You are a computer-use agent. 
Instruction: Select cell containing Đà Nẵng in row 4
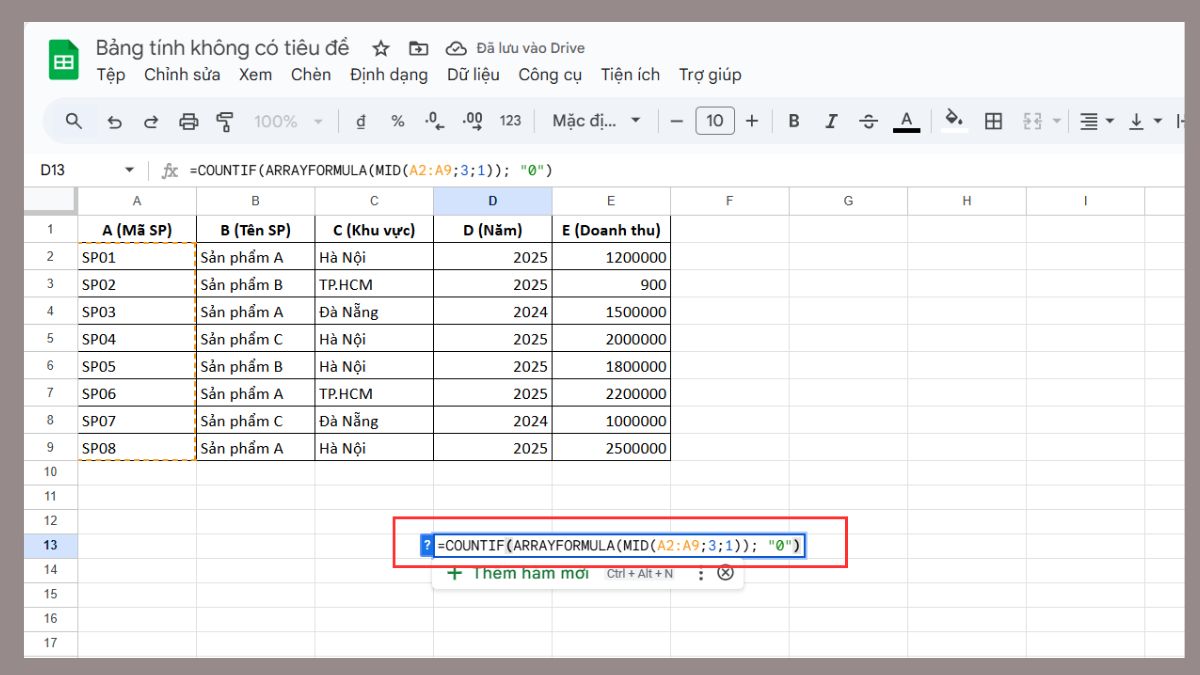click(x=374, y=312)
